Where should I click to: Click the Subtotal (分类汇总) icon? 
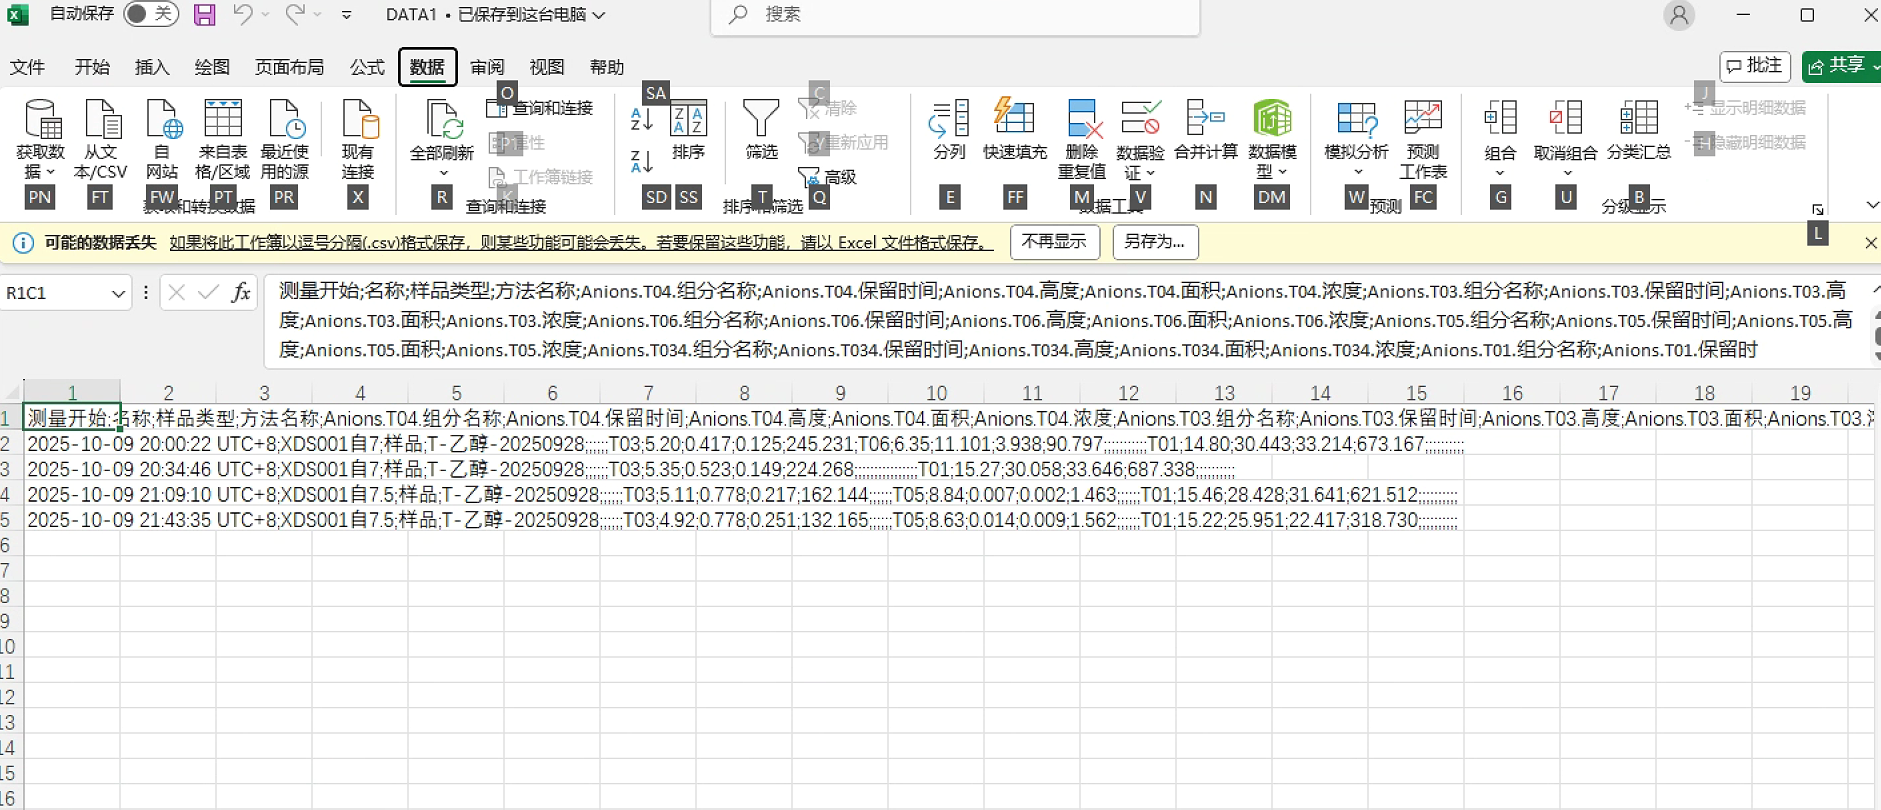[x=1638, y=120]
